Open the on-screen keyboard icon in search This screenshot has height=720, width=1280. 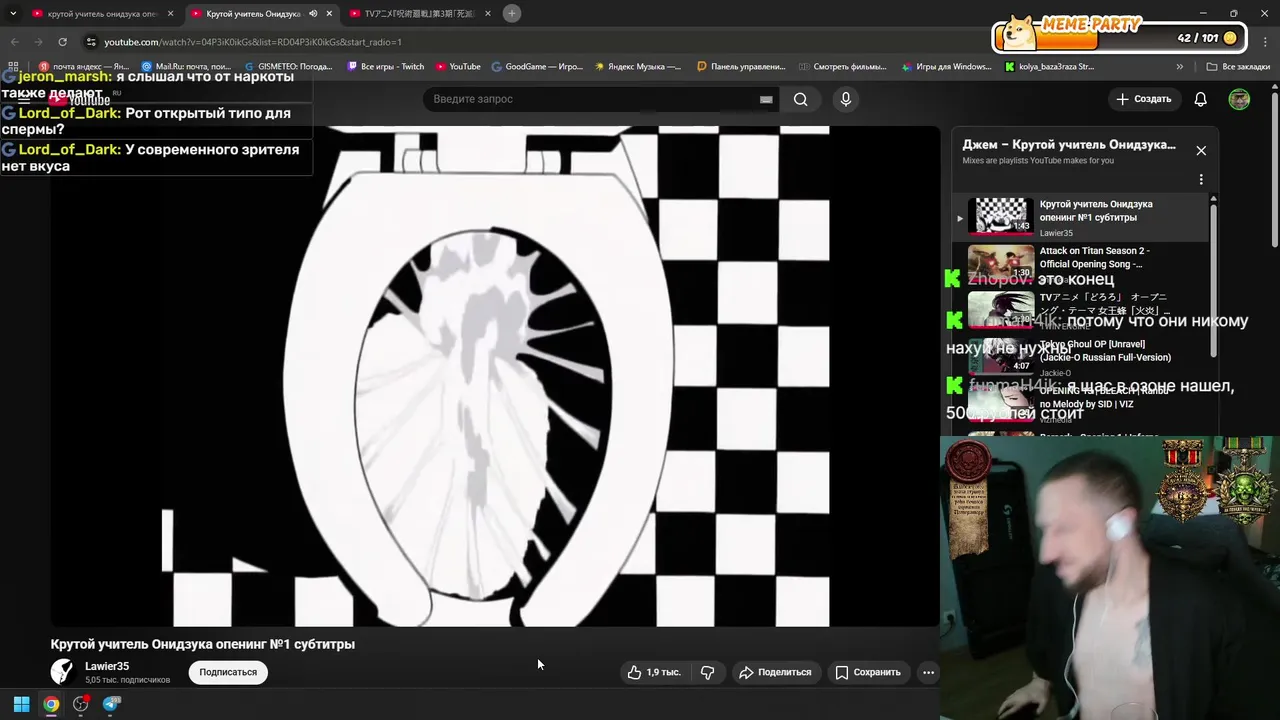pyautogui.click(x=766, y=99)
